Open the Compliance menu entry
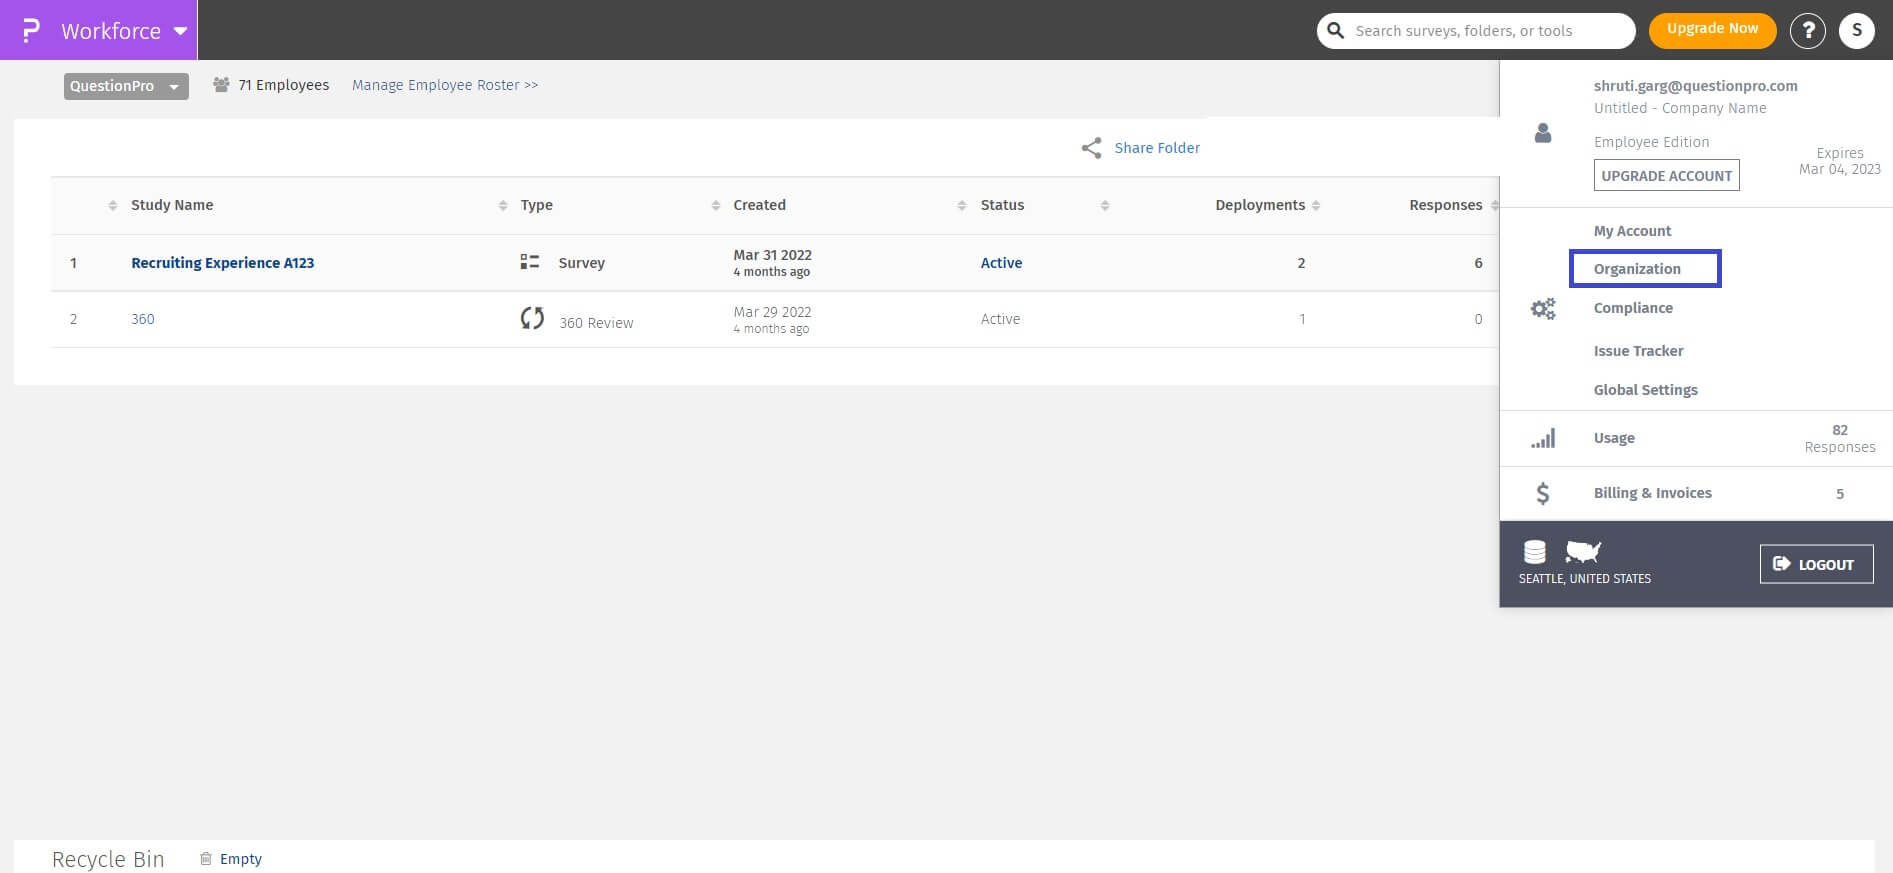The height and width of the screenshot is (873, 1893). pyautogui.click(x=1633, y=308)
